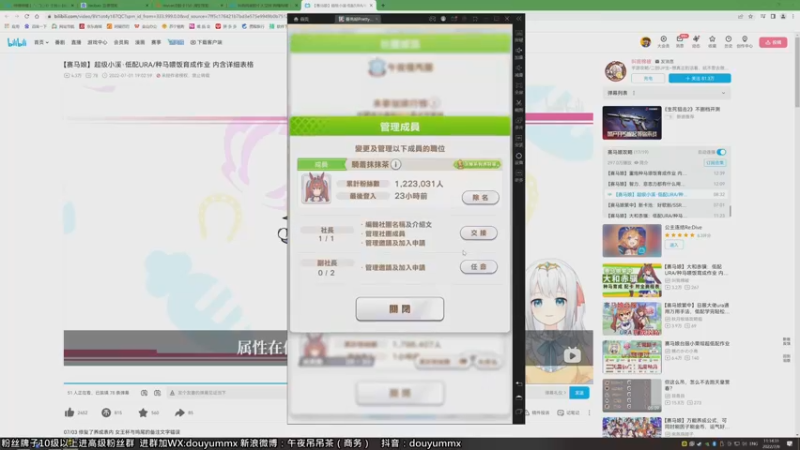Click 下载客户端 link in bilibili header
800x450 pixels.
[206, 42]
